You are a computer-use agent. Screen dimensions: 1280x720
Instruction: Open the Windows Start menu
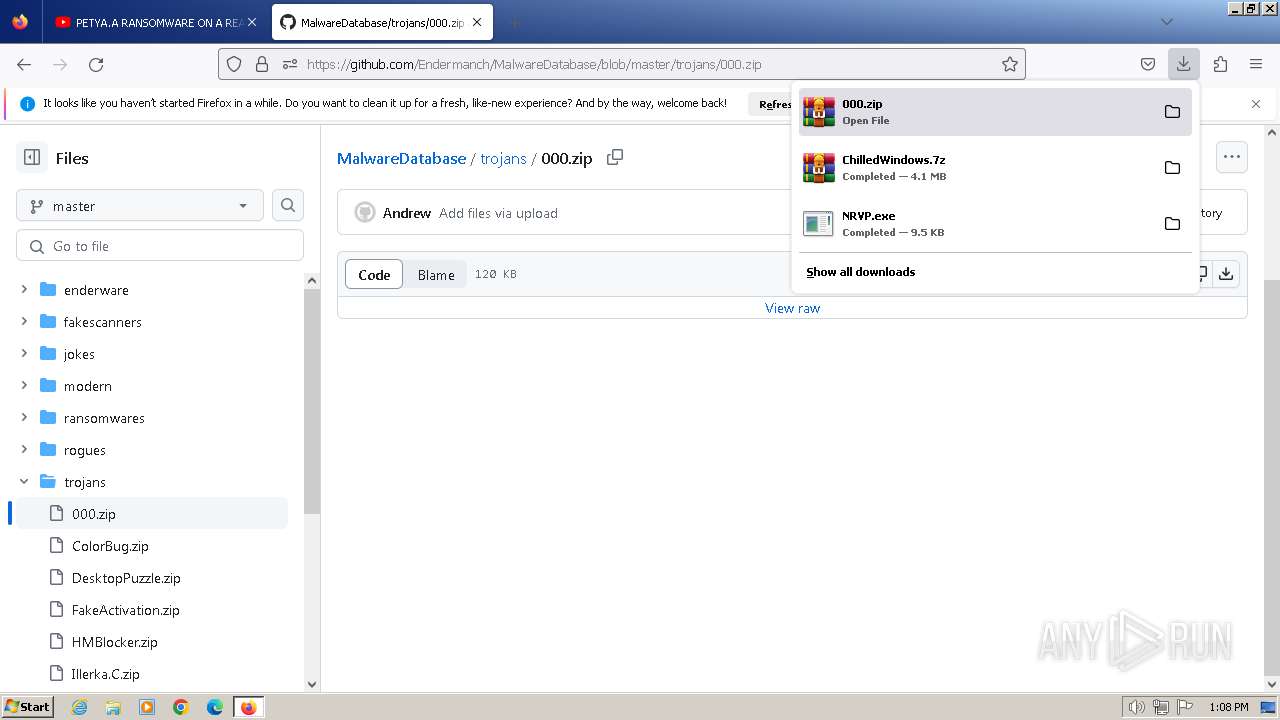coord(28,707)
